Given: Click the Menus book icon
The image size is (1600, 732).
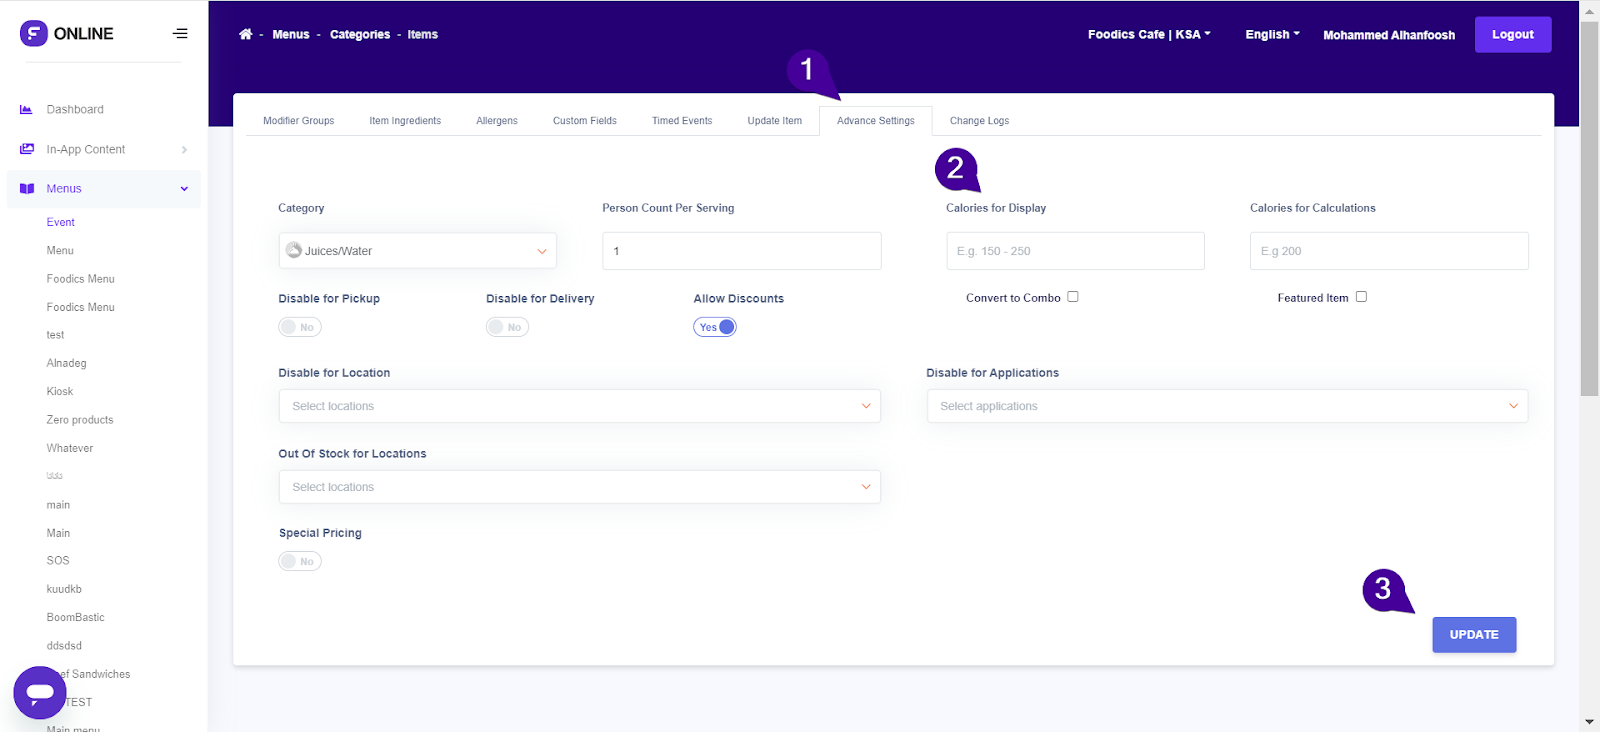Looking at the screenshot, I should tap(26, 188).
